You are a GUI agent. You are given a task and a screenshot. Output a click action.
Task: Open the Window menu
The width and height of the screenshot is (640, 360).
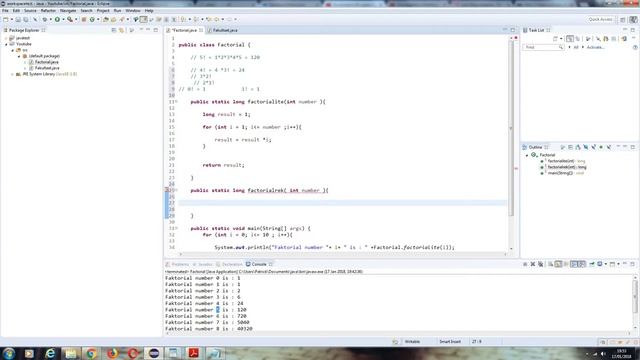pos(133,11)
